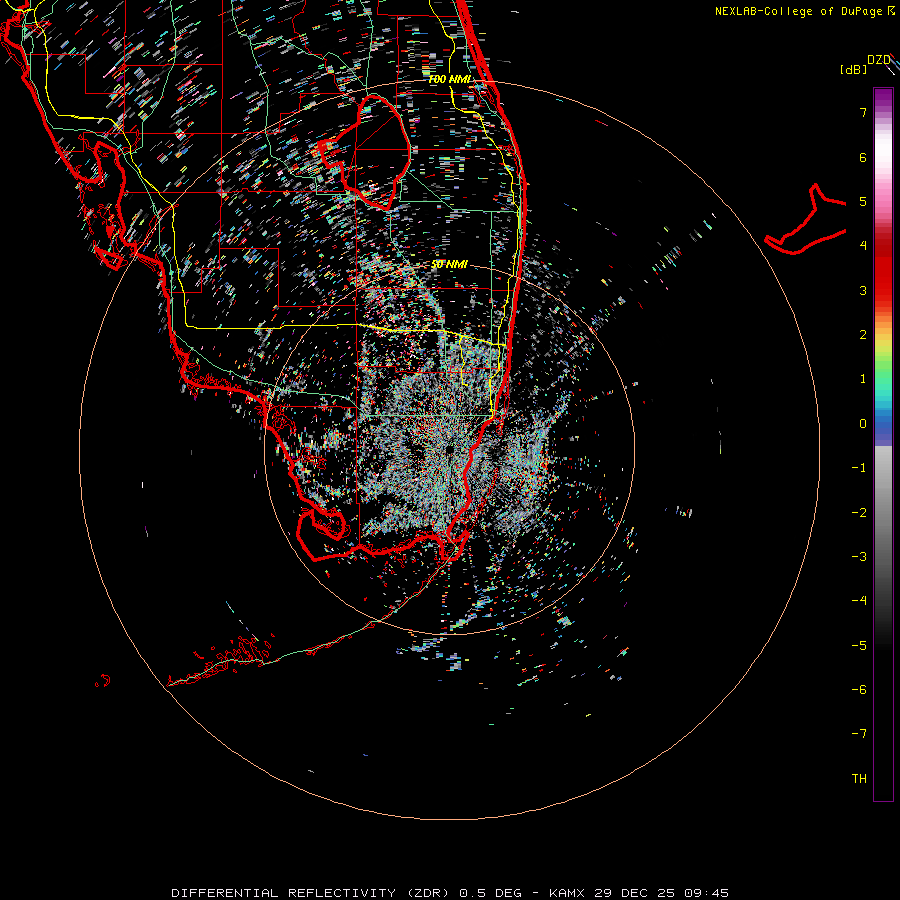The height and width of the screenshot is (900, 900).
Task: Click the 0.5 DEG elevation text
Action: click(491, 893)
